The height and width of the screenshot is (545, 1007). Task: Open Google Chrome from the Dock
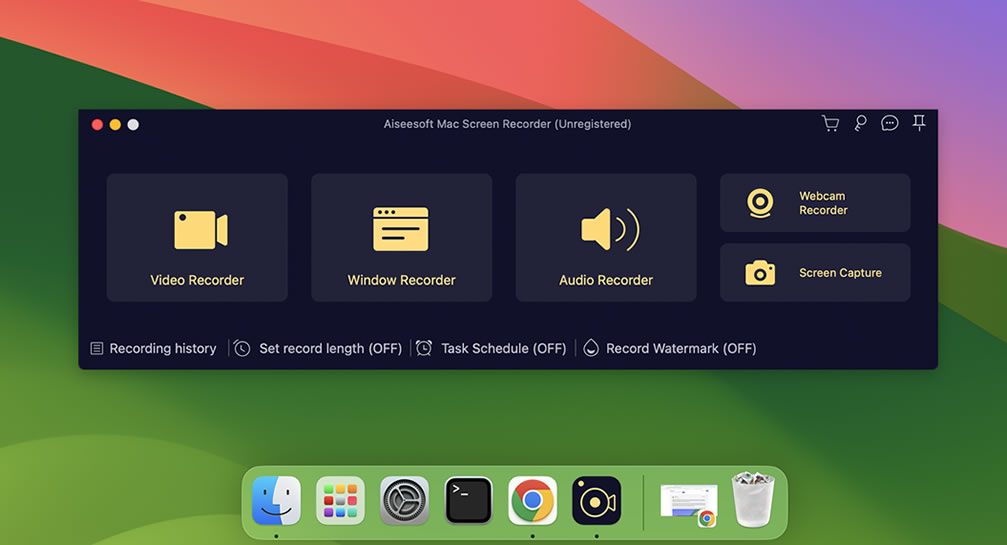coord(532,501)
